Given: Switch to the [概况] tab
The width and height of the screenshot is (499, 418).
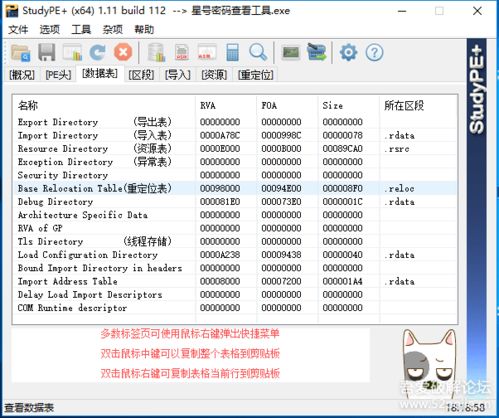Looking at the screenshot, I should [22, 75].
